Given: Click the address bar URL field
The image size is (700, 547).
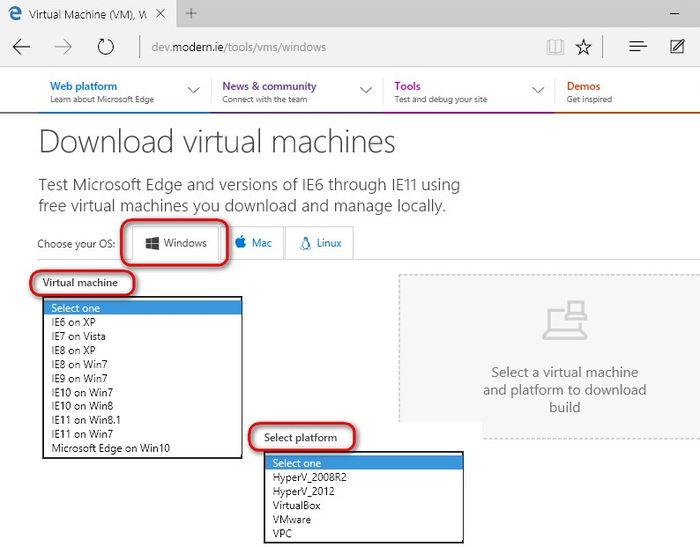Looking at the screenshot, I should point(330,47).
